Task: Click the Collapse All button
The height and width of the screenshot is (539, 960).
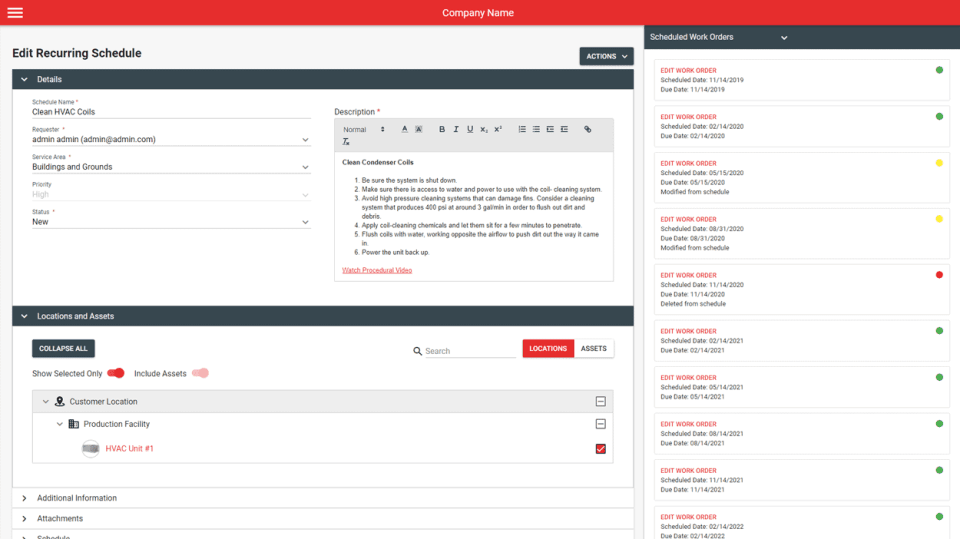Action: tap(63, 349)
